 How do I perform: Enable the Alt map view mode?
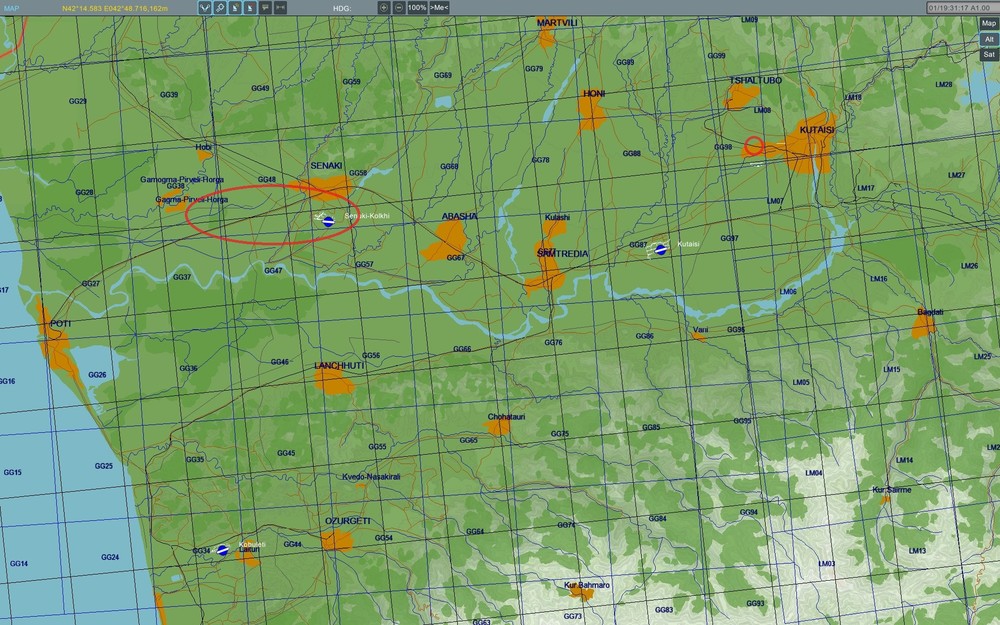click(x=988, y=39)
